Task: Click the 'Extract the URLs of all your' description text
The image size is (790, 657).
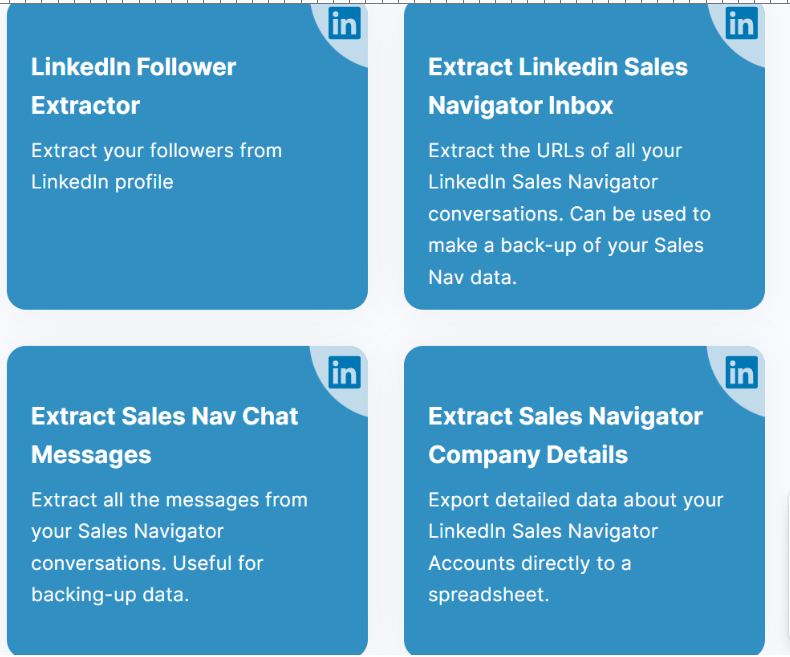Action: pyautogui.click(x=555, y=151)
